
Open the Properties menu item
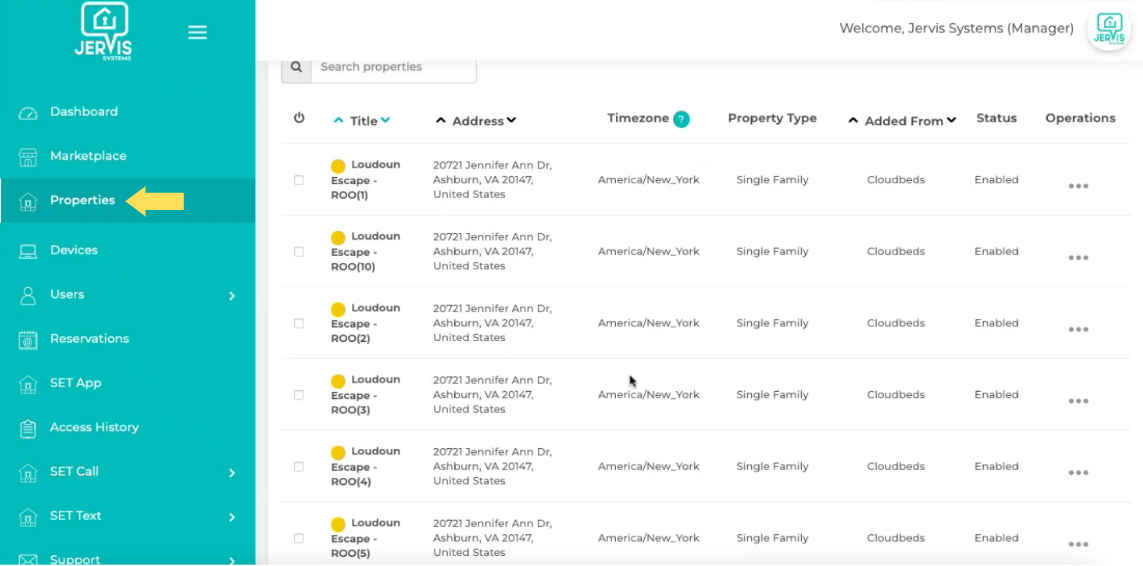(82, 201)
